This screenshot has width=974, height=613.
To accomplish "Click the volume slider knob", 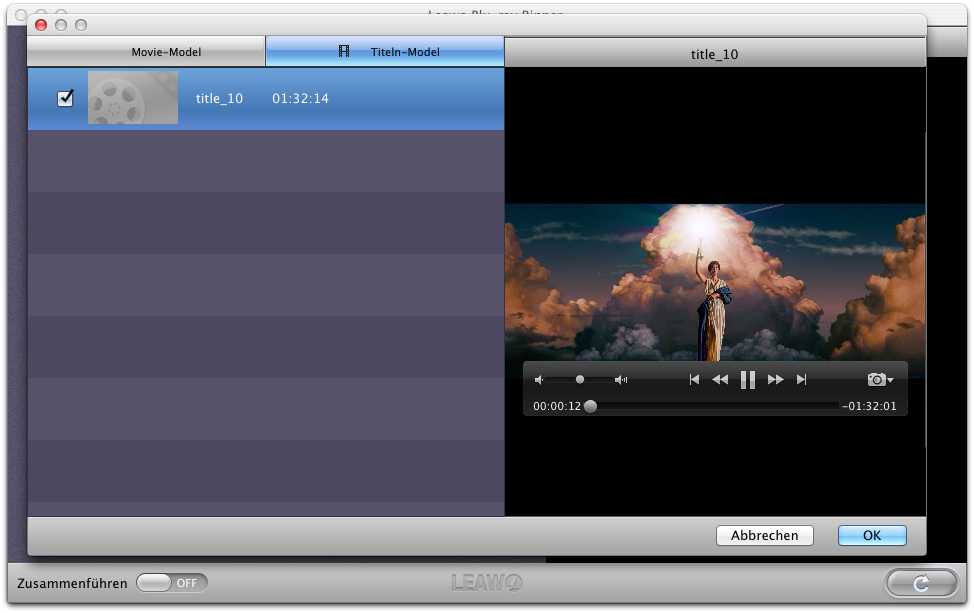I will click(x=580, y=379).
